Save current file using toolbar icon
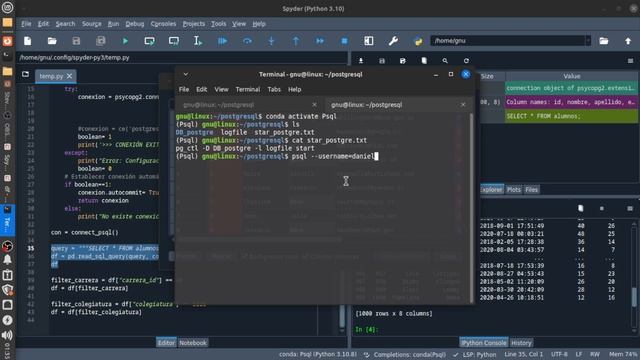The height and width of the screenshot is (360, 640). pos(76,41)
